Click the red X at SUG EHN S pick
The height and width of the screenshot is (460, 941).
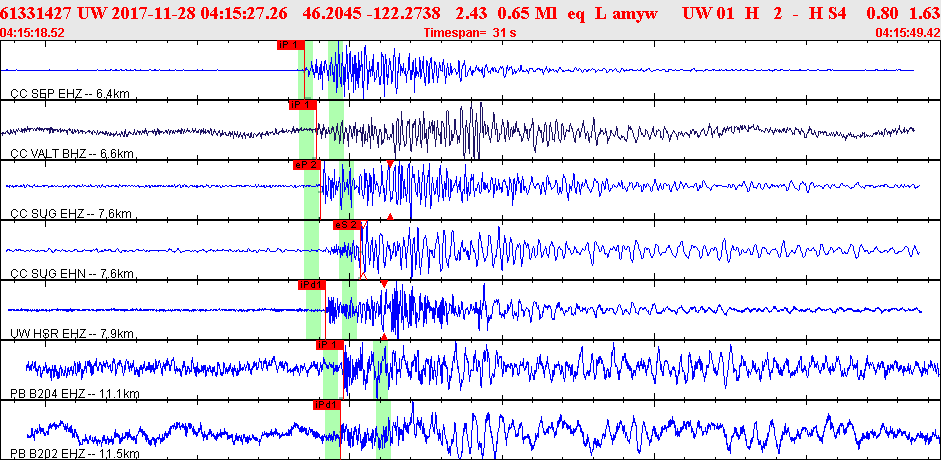pos(363,275)
